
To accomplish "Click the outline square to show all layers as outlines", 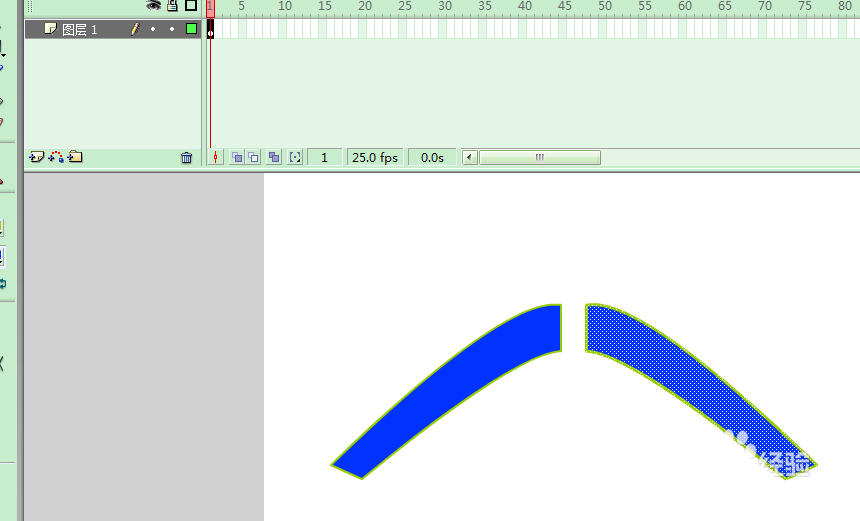I will (191, 5).
